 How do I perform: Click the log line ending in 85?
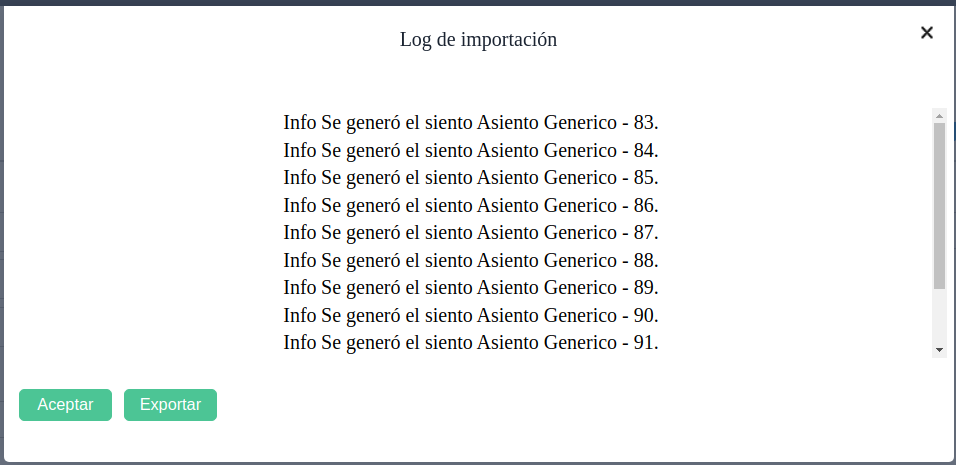(470, 178)
